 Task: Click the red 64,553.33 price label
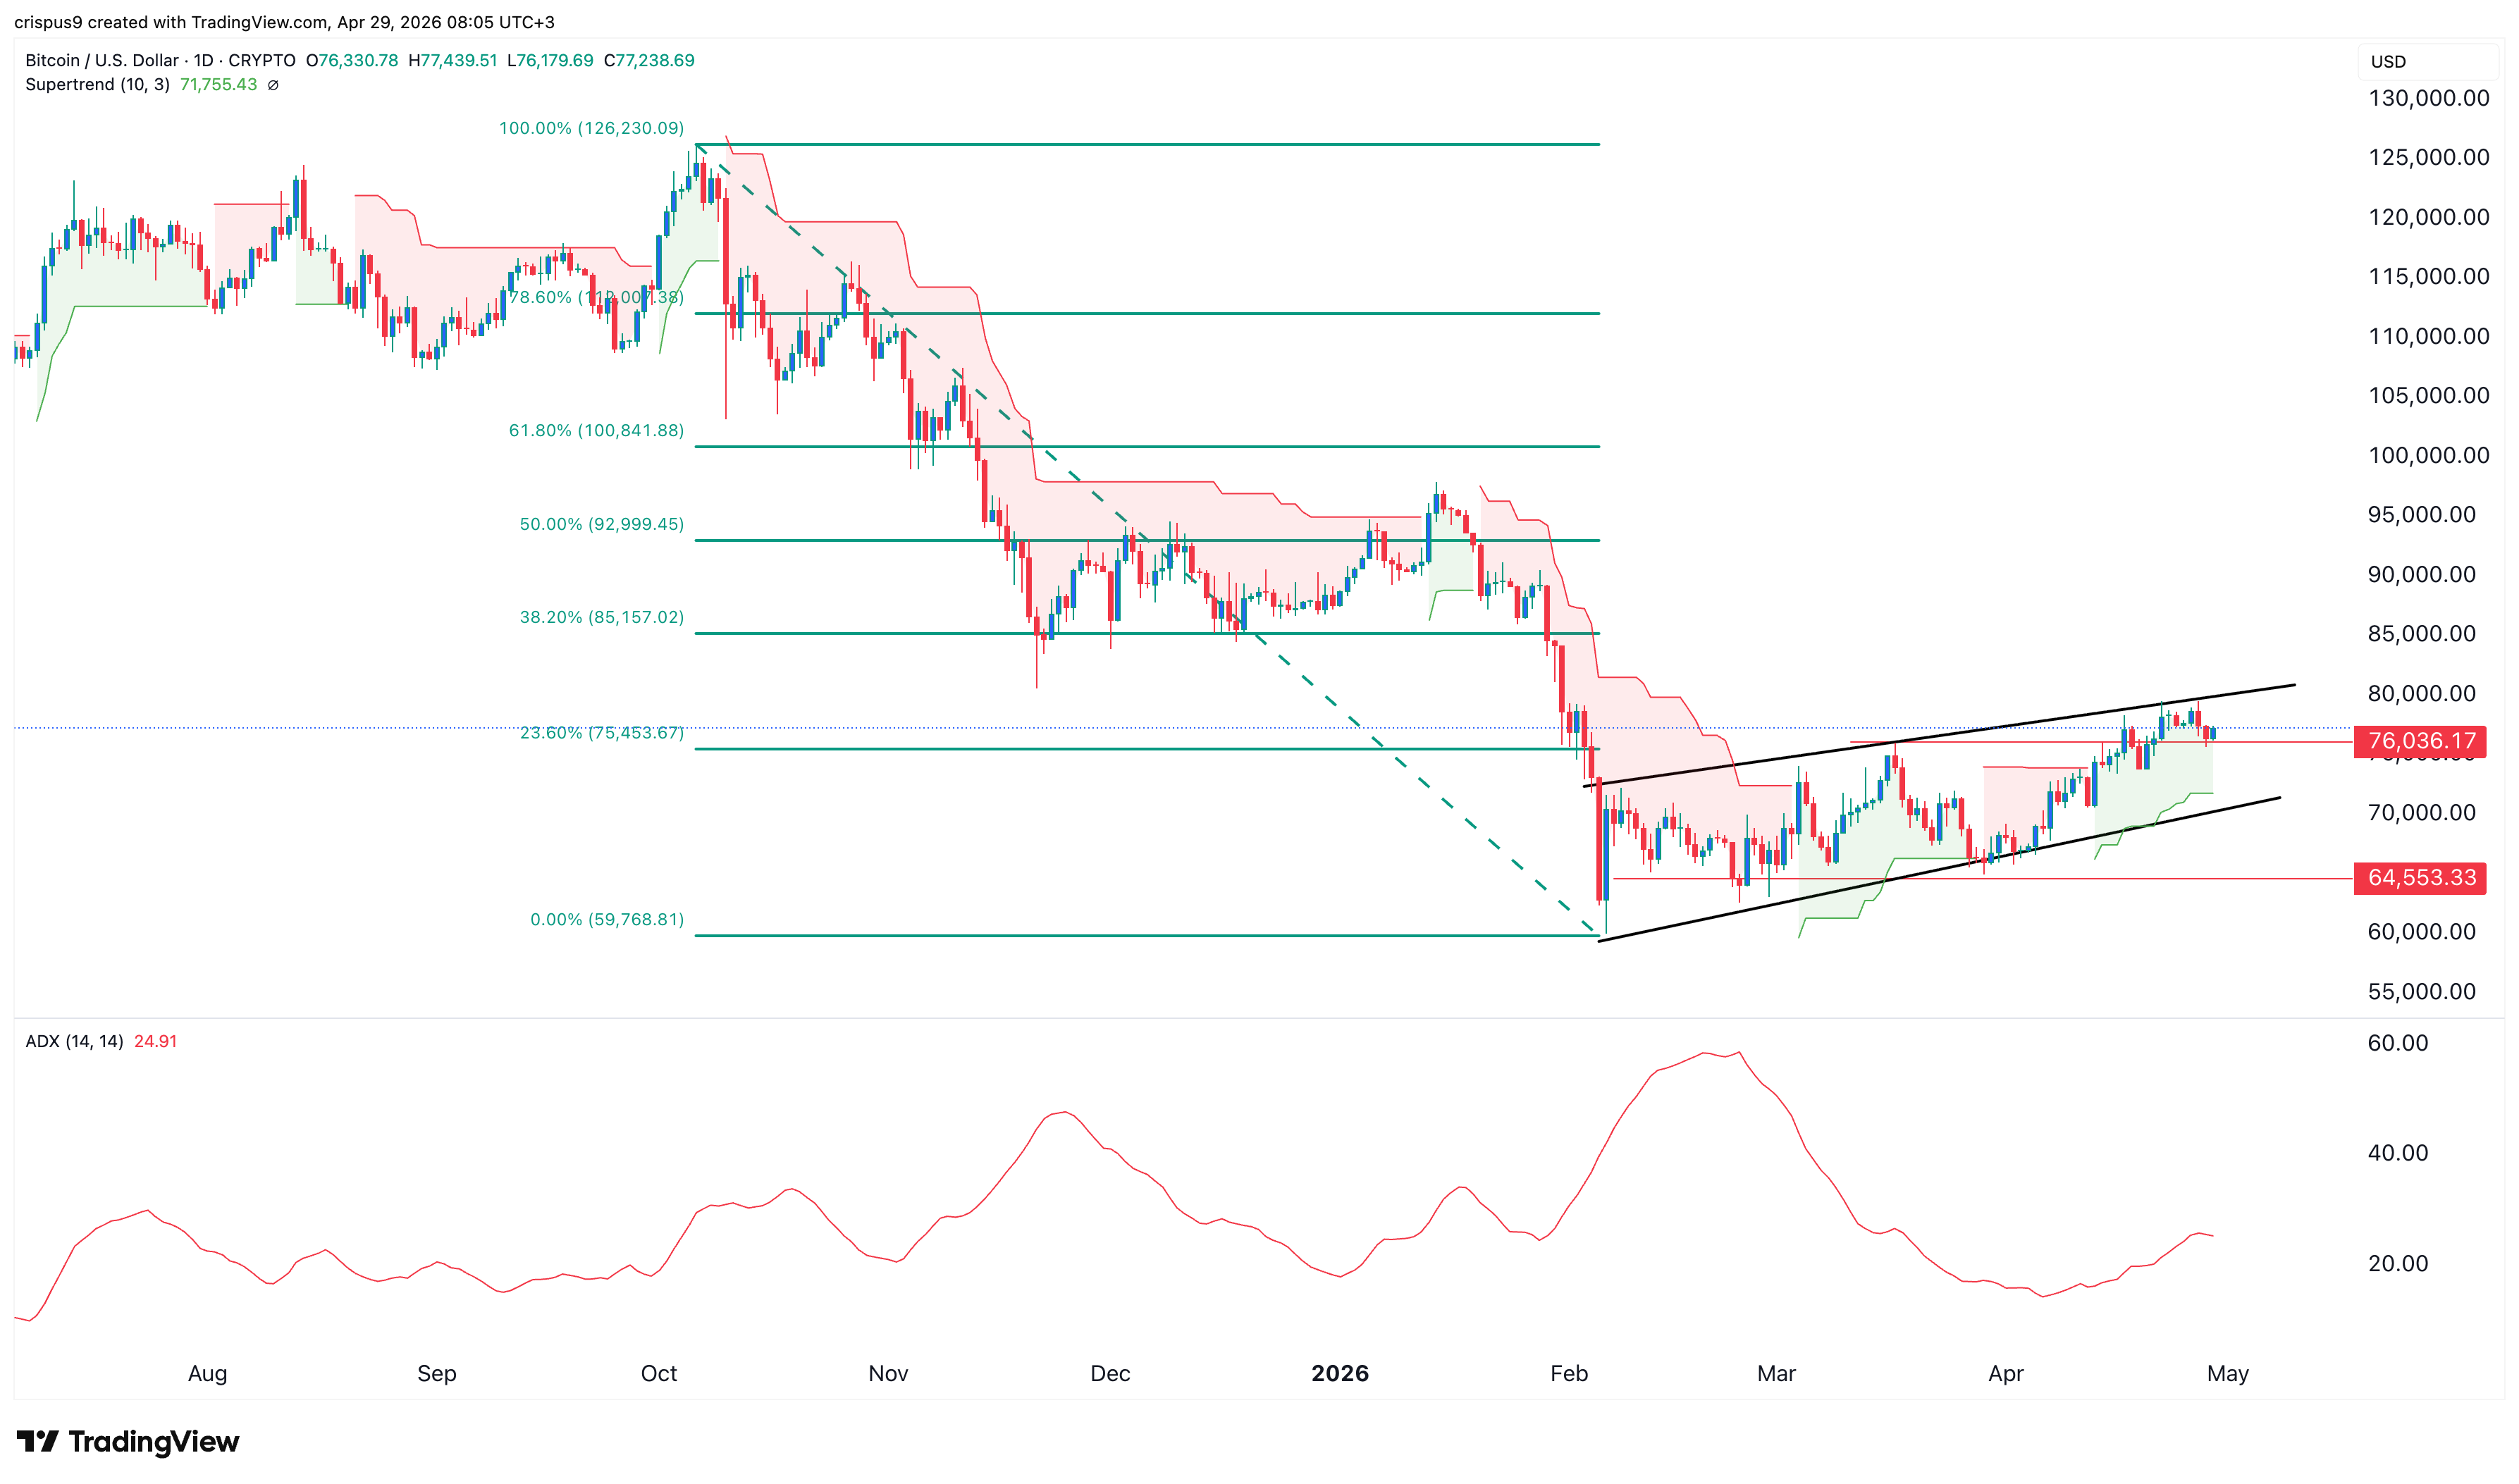coord(2421,878)
